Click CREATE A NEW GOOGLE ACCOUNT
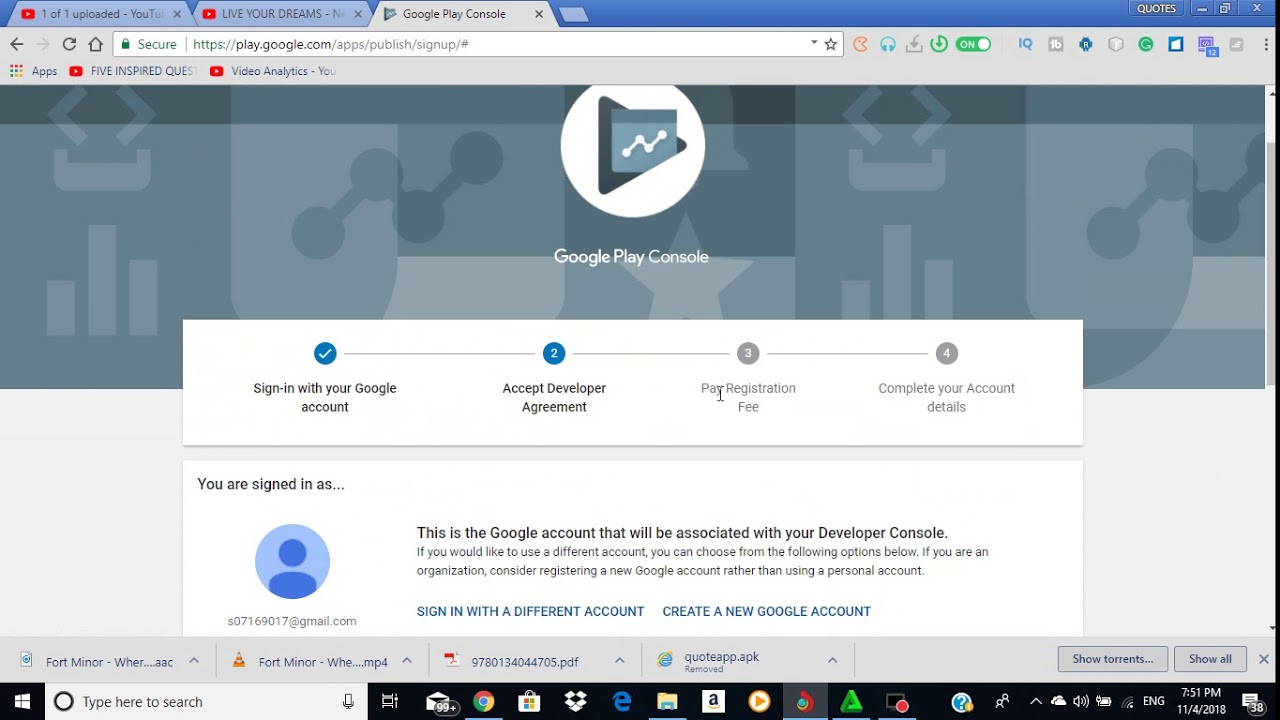This screenshot has height=720, width=1280. tap(766, 611)
